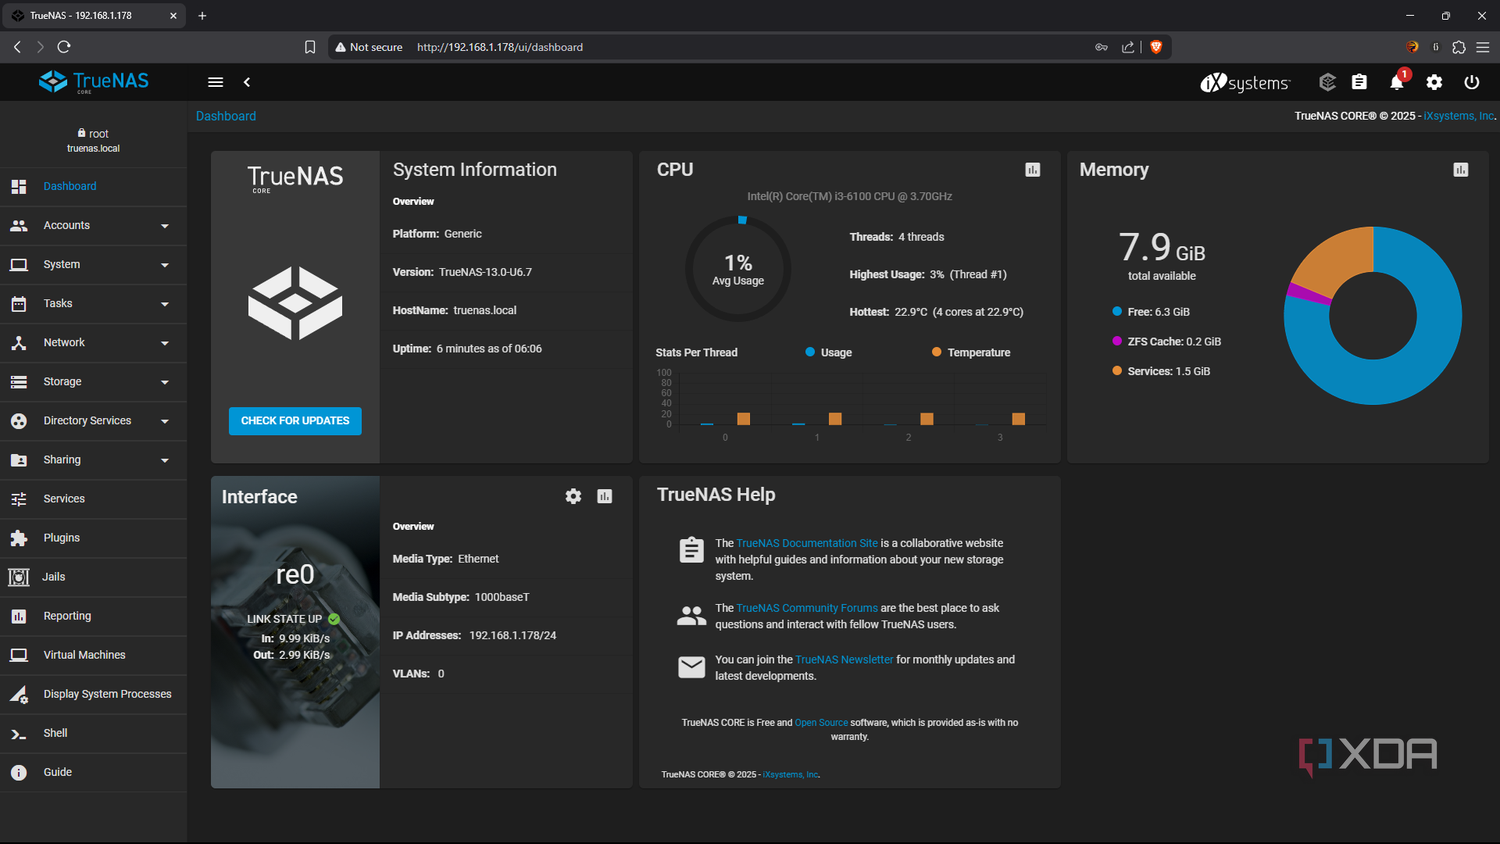Open the TrueCommand status icon

point(1327,82)
